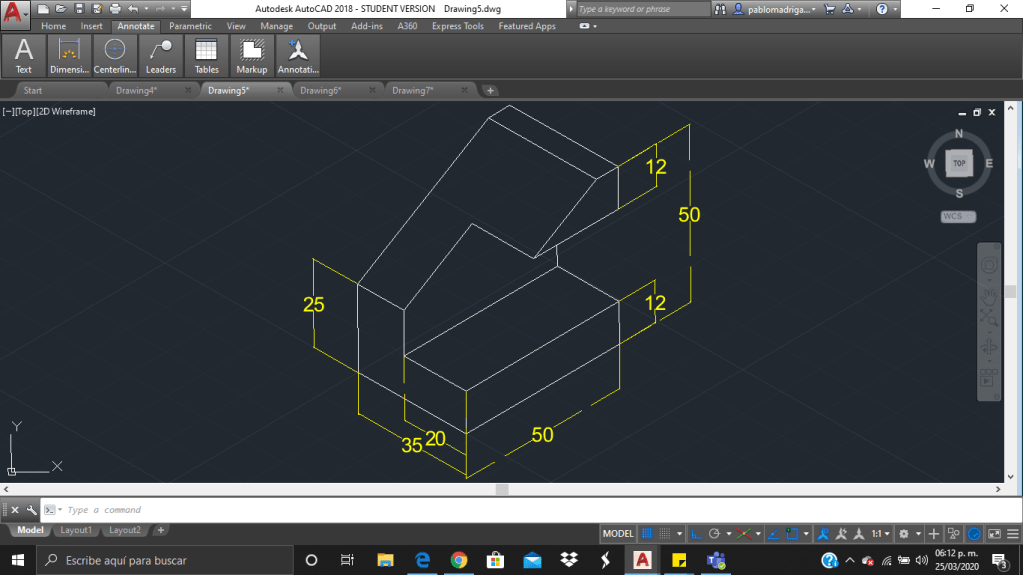Click the TOP face of the ViewCube

coord(958,163)
